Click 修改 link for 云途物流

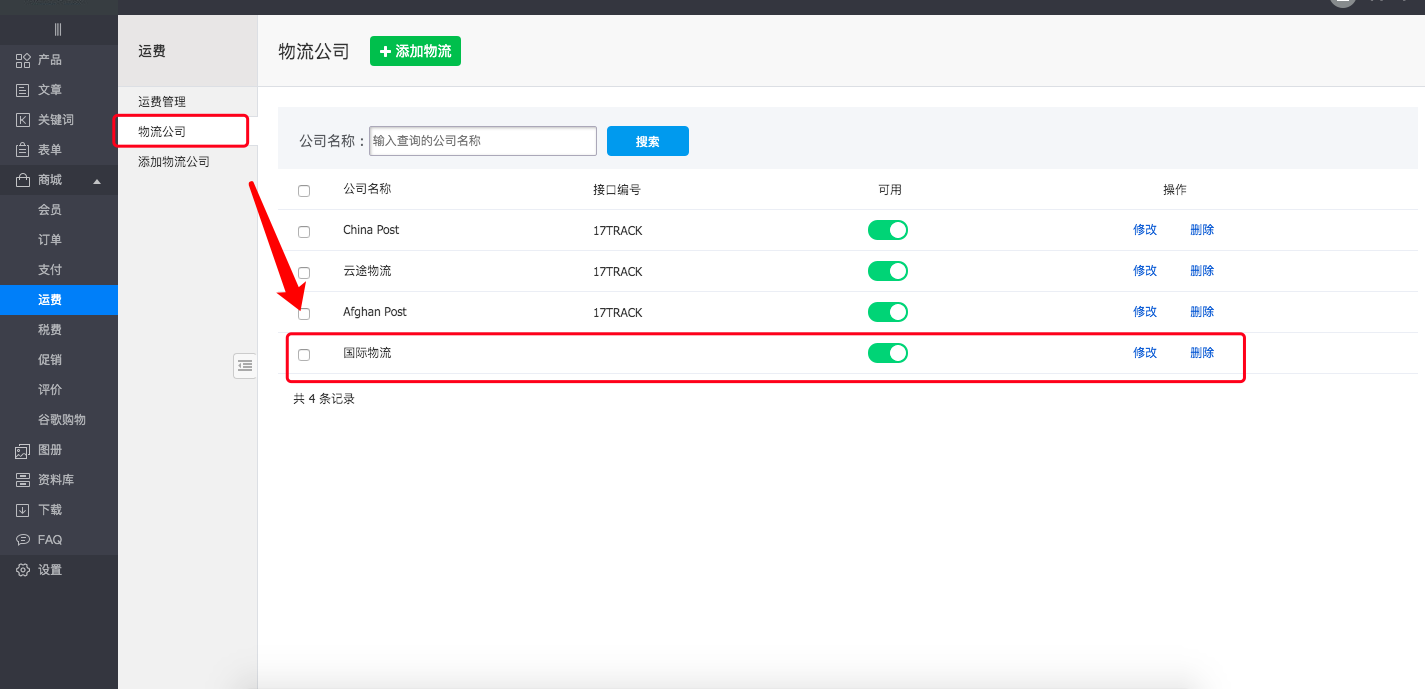tap(1144, 271)
